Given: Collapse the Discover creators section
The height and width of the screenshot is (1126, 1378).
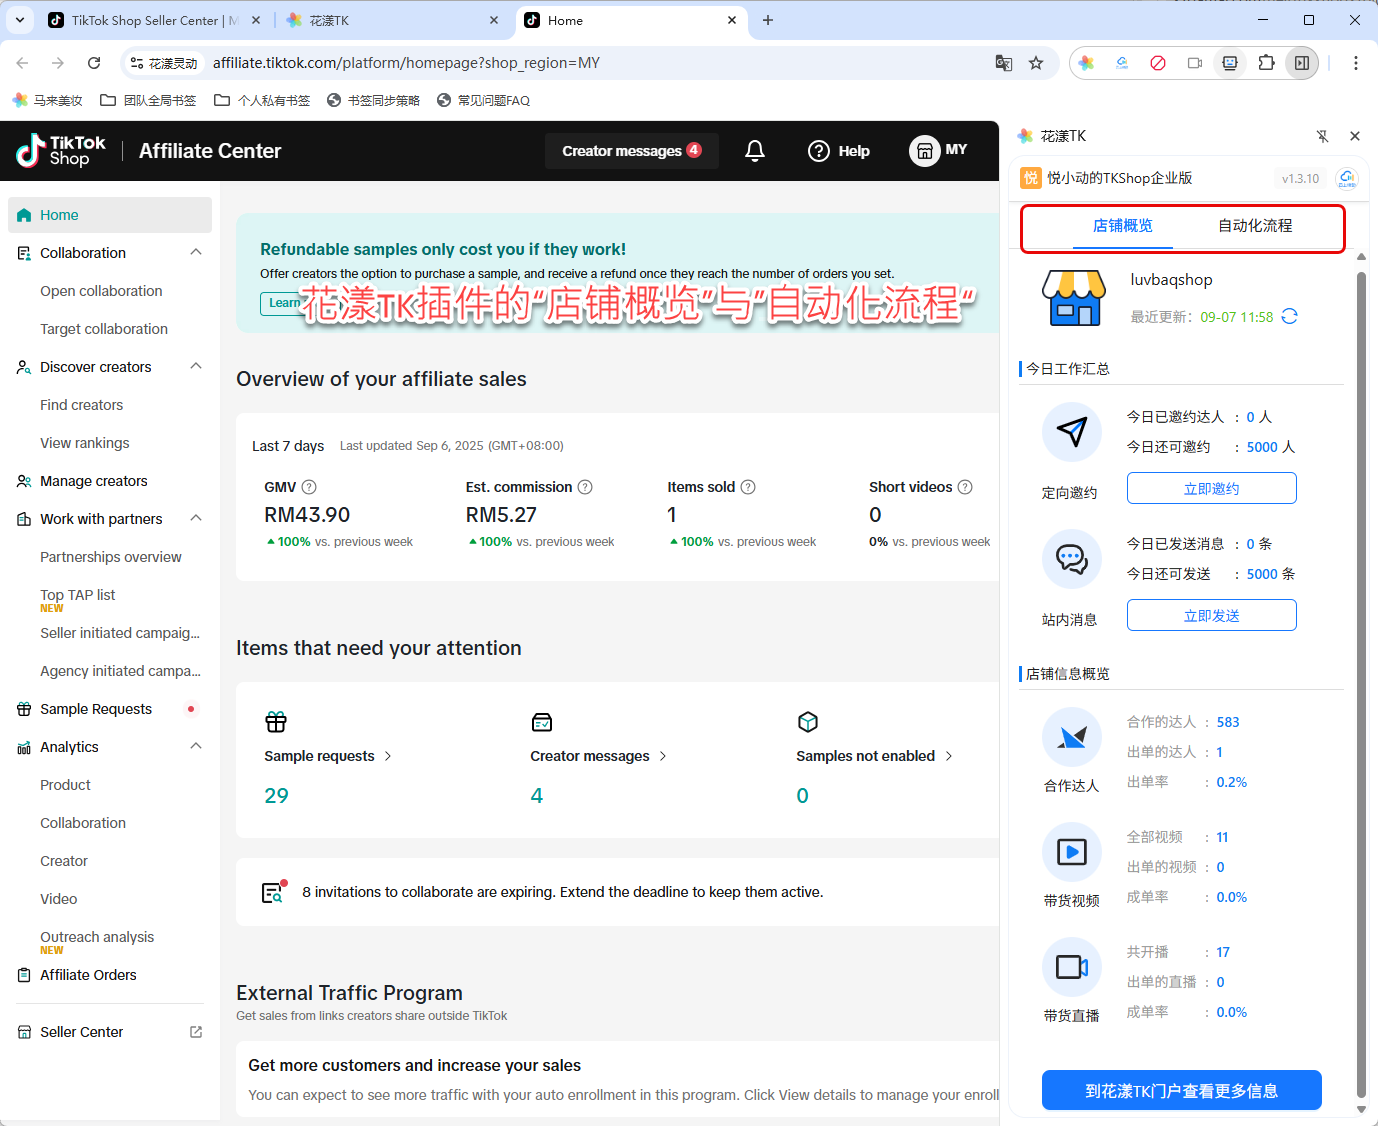Looking at the screenshot, I should pyautogui.click(x=196, y=367).
